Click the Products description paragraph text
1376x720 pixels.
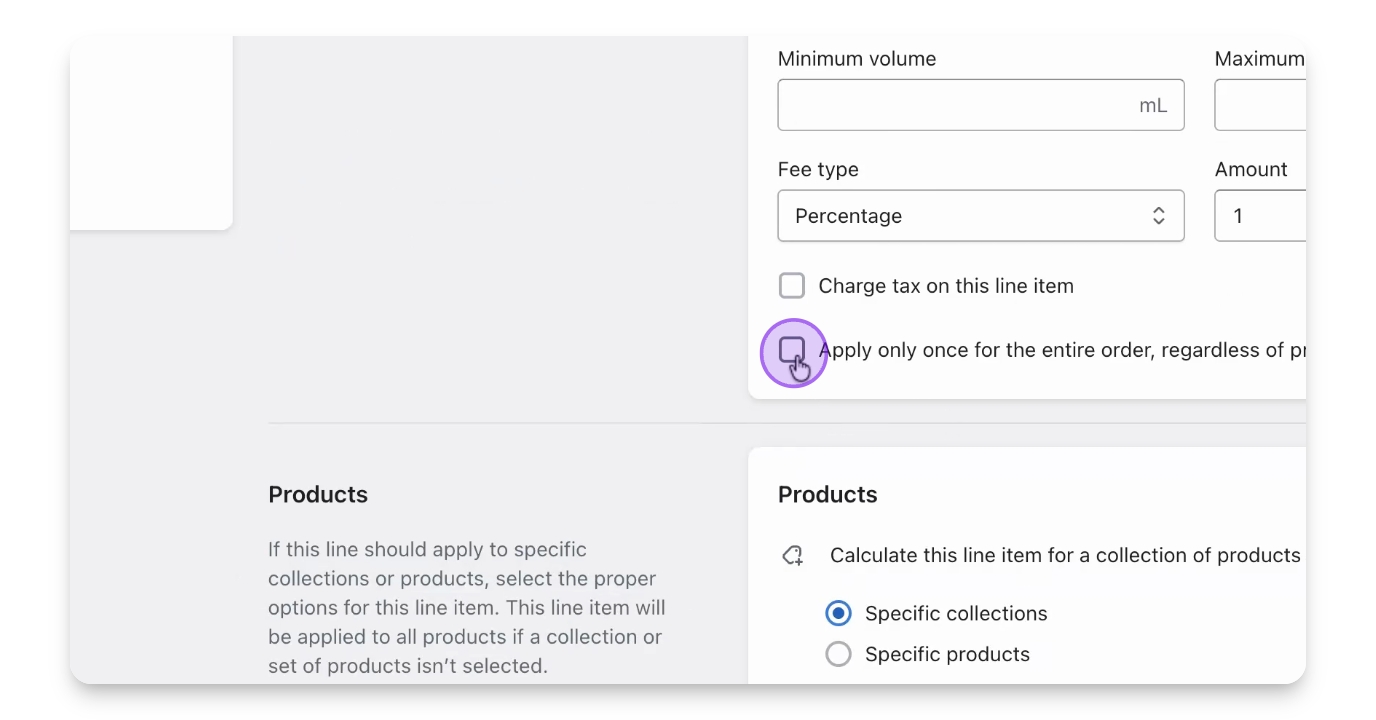point(466,607)
